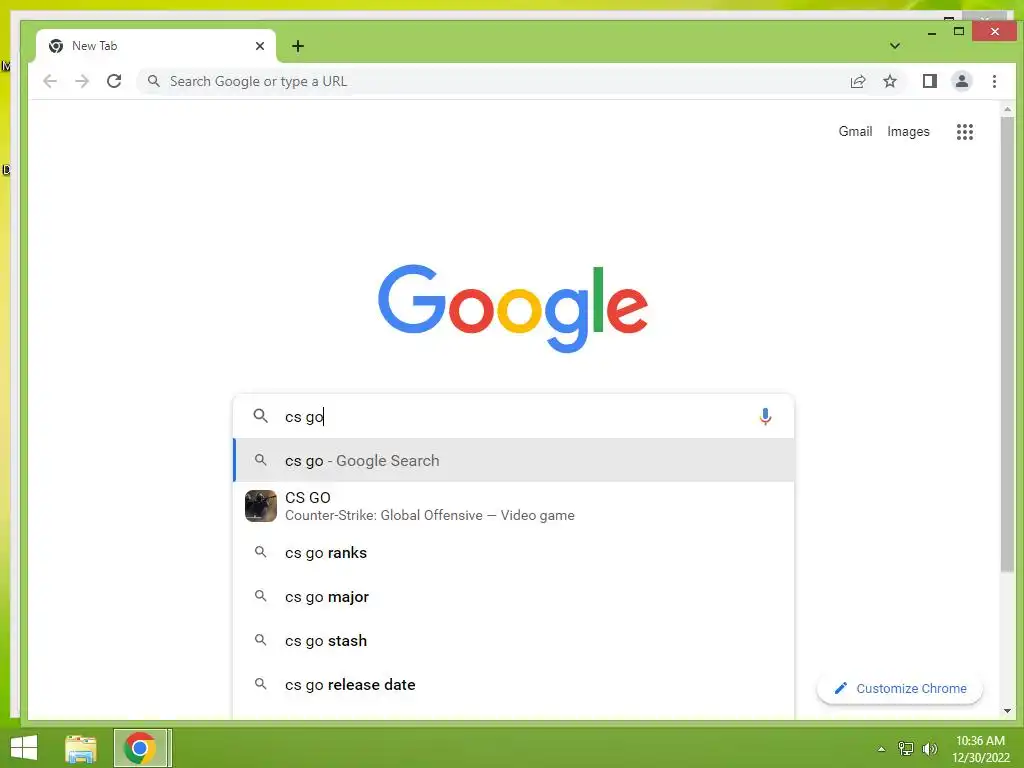Open the side panel icon

(x=929, y=81)
